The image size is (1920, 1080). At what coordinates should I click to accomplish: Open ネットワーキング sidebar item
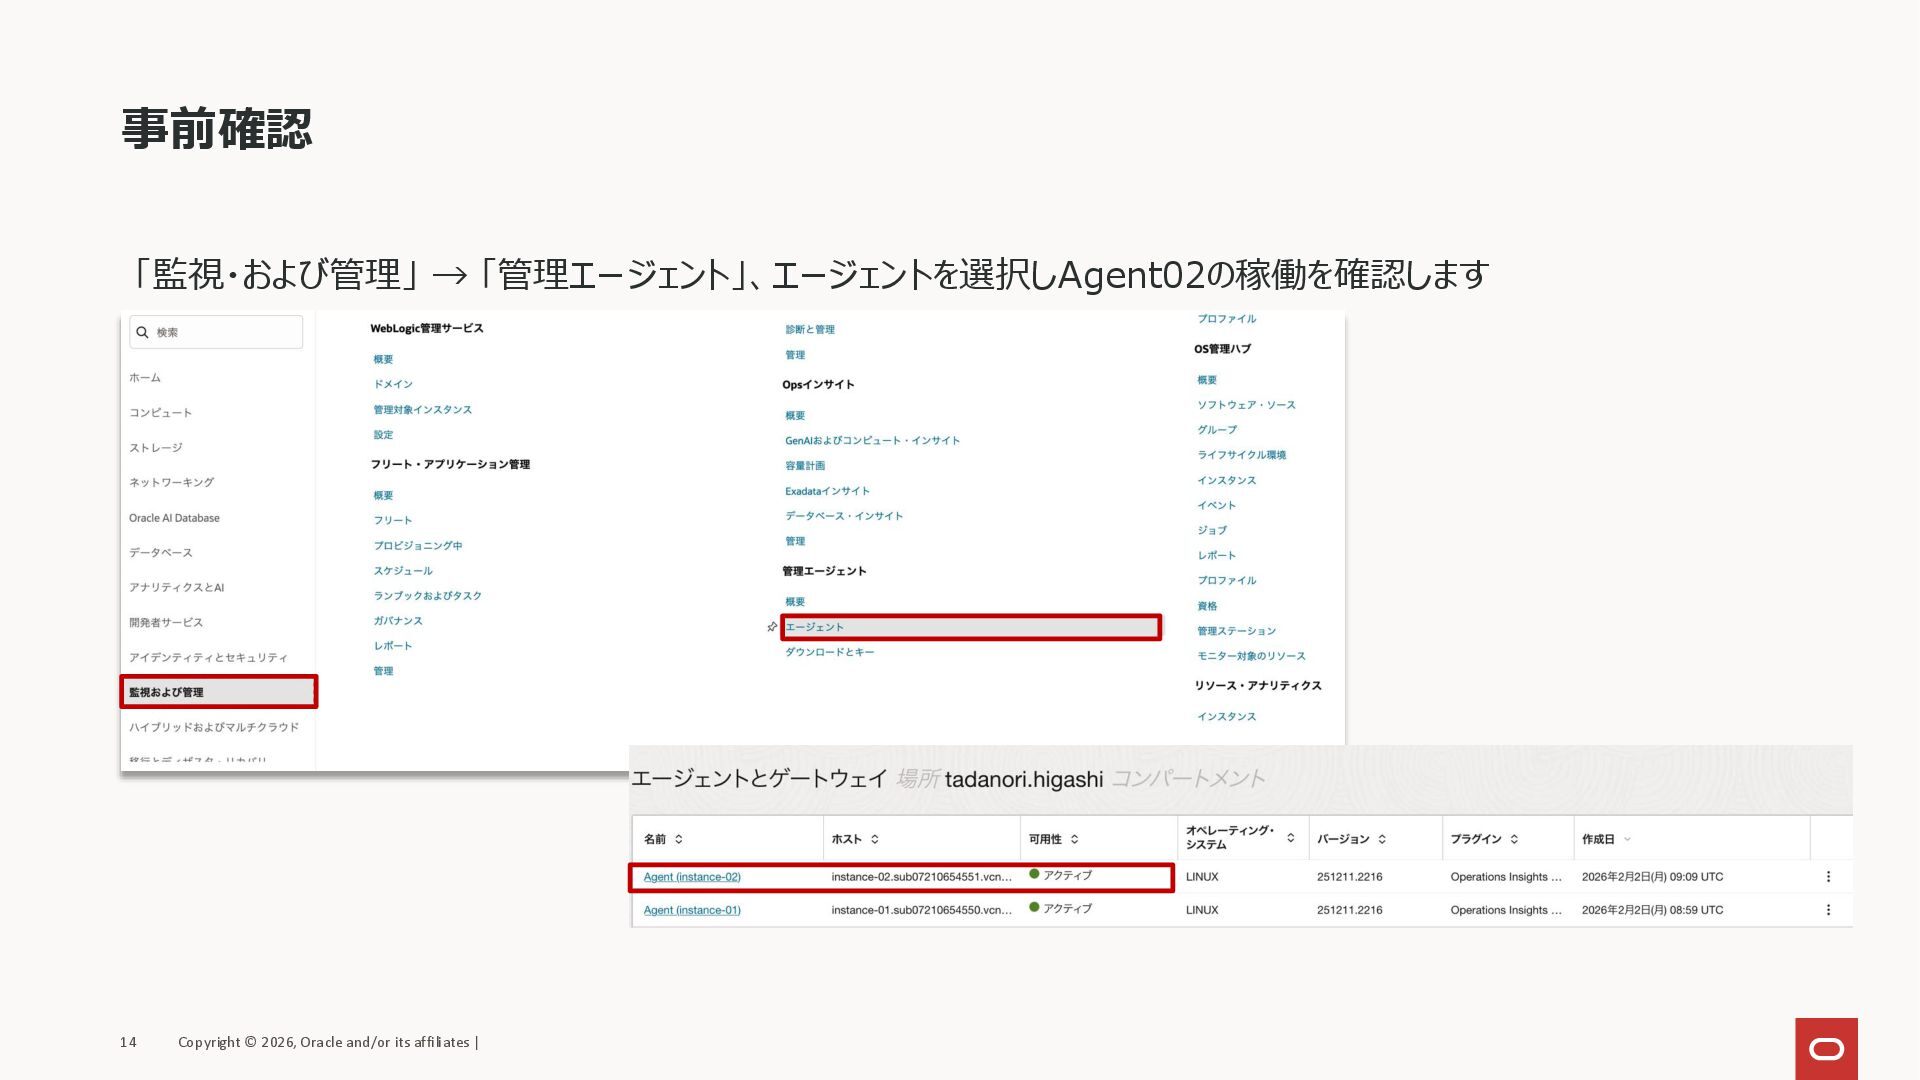click(x=171, y=482)
